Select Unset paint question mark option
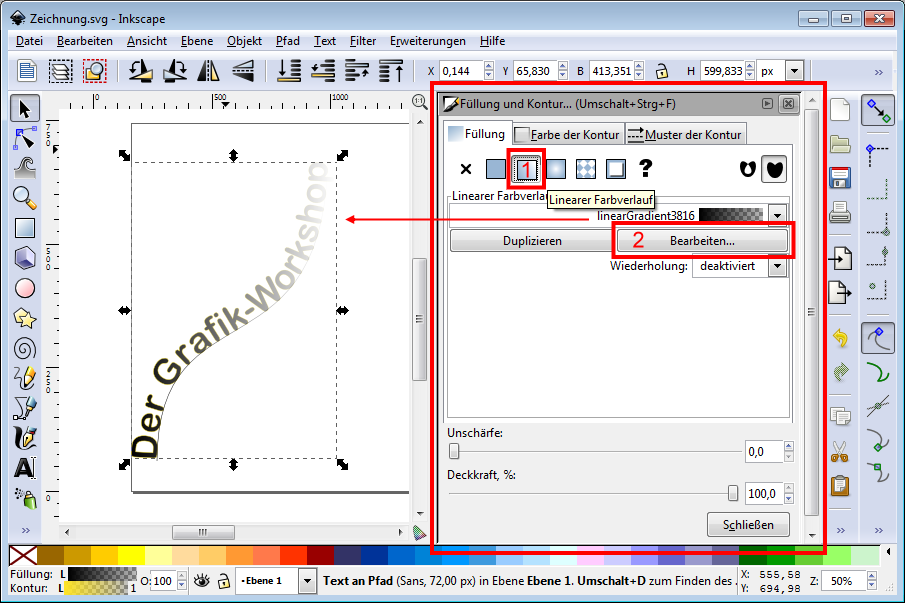905x603 pixels. tap(646, 168)
